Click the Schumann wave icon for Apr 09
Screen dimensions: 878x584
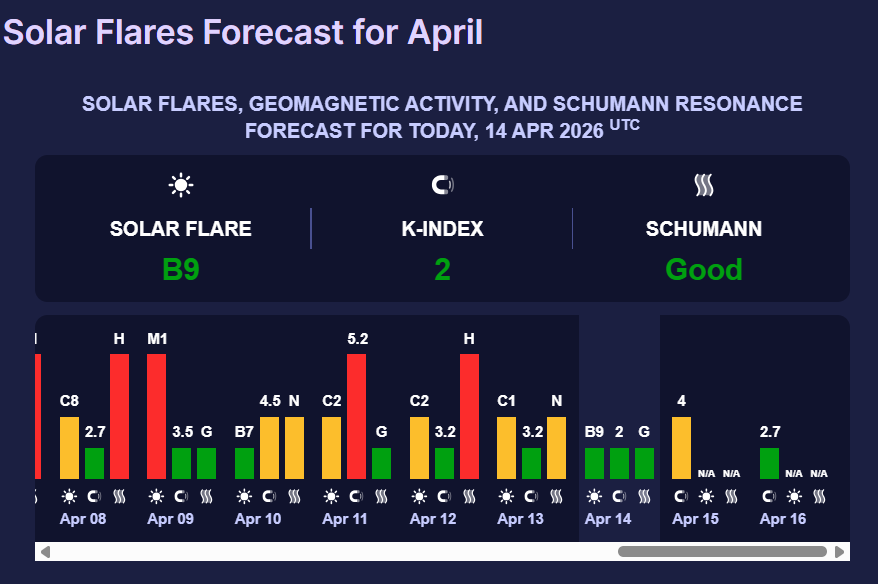207,495
